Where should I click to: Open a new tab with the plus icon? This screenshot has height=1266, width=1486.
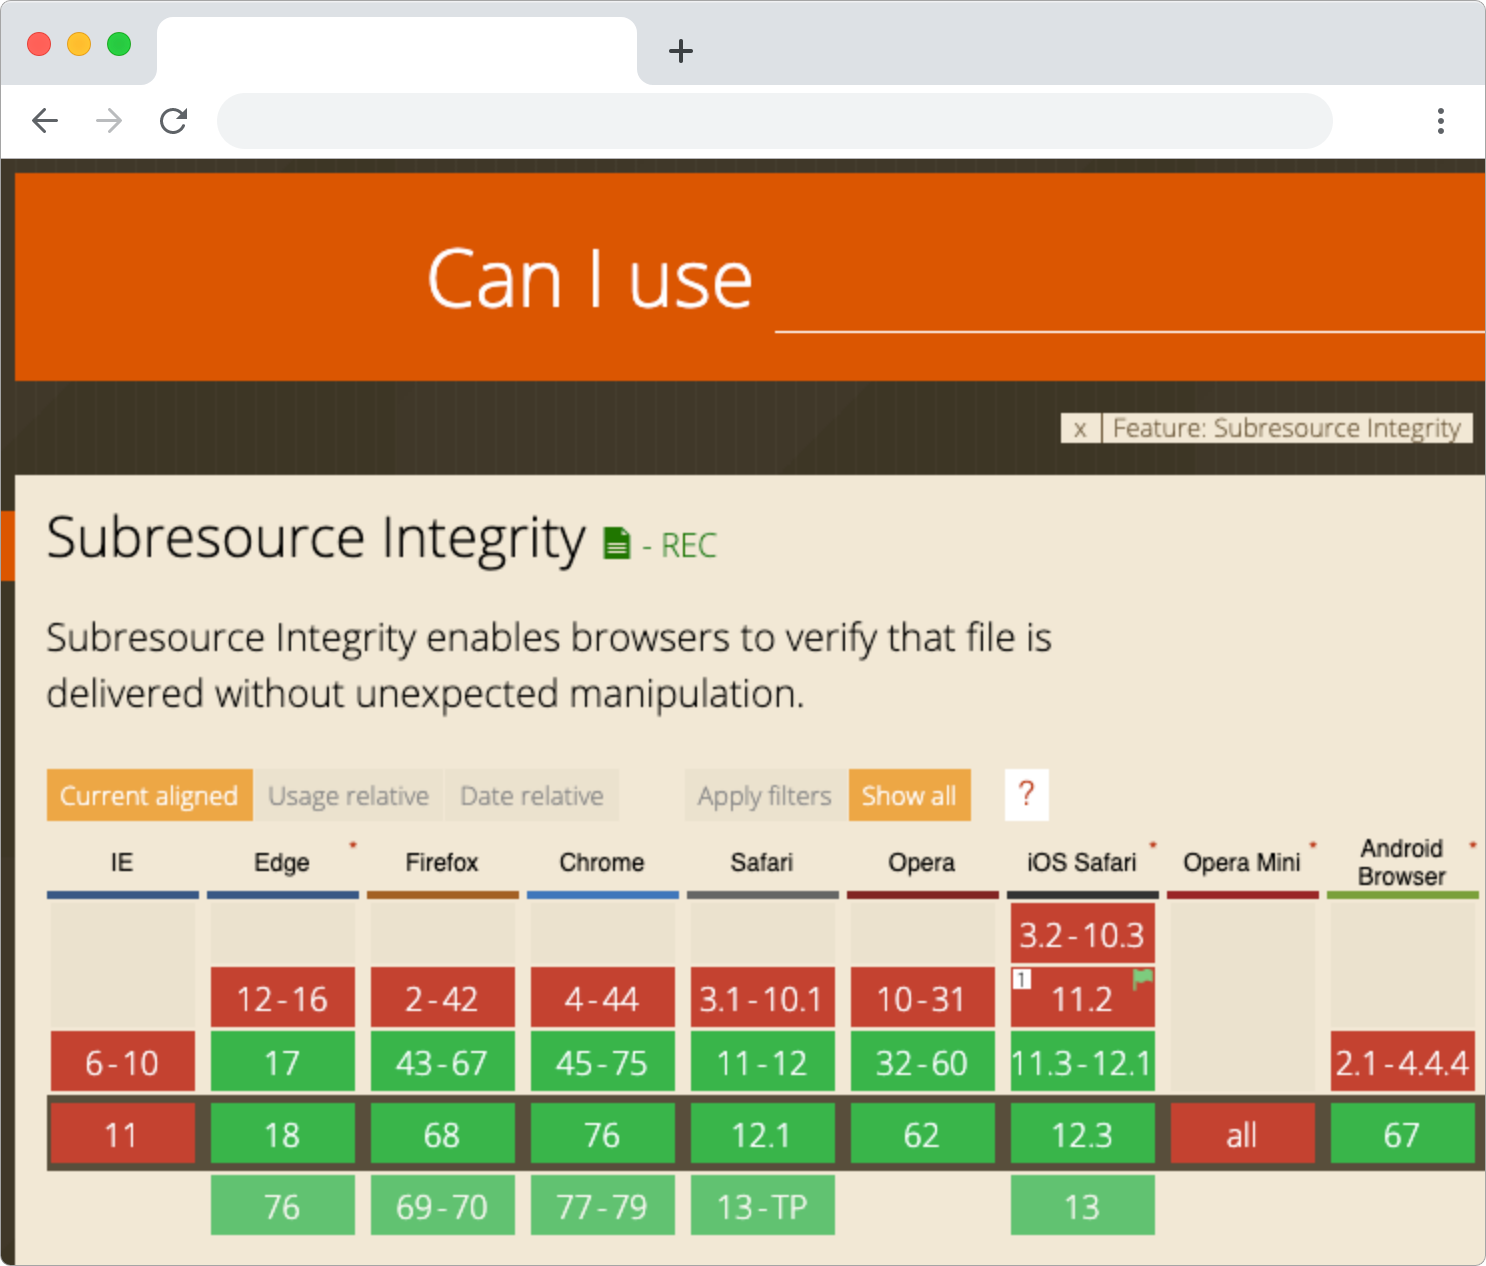click(x=681, y=51)
